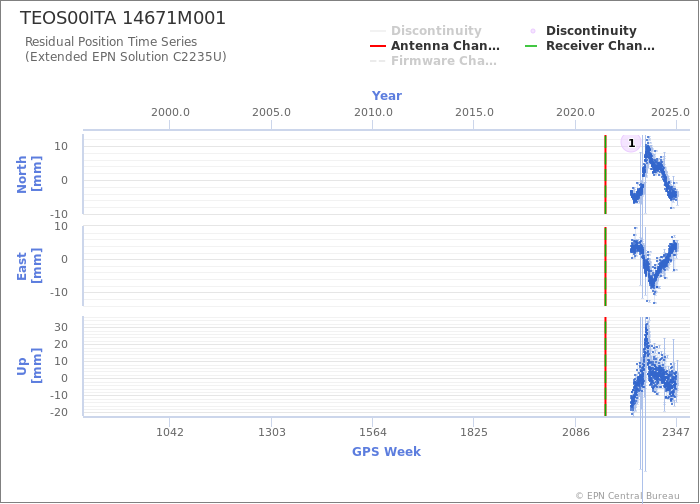This screenshot has height=504, width=700.
Task: Click the antenna/receiver change line in Up plot
Action: pos(605,367)
